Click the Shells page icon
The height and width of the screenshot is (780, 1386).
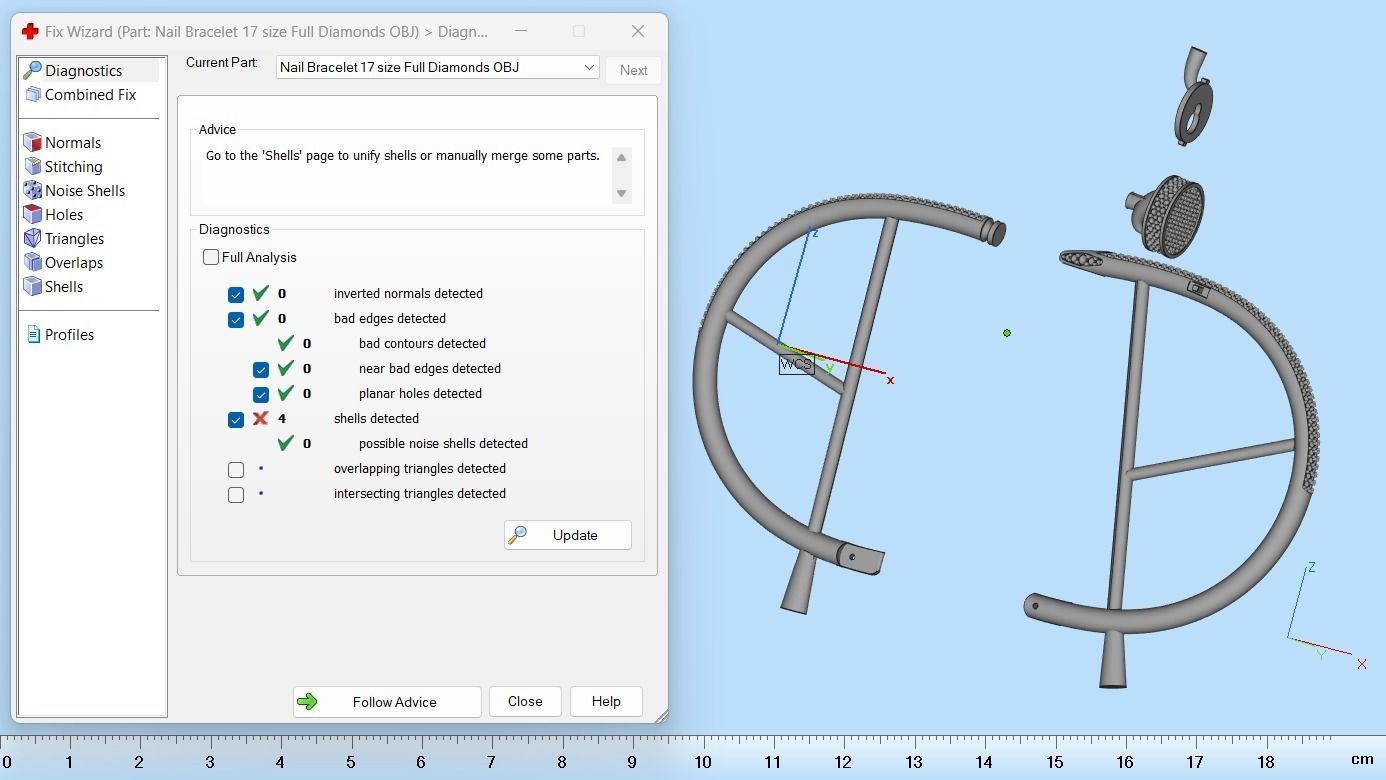point(32,286)
